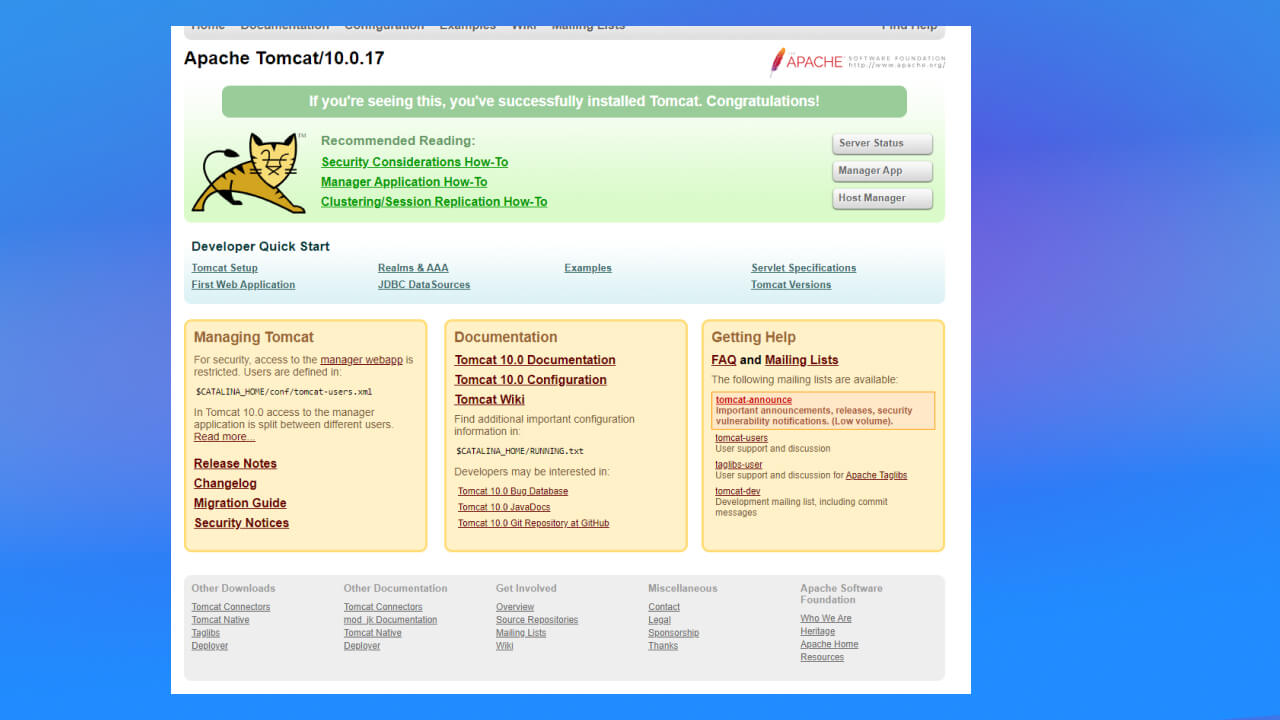Click Tomcat Native under Other Documentation
The image size is (1280, 720).
(x=373, y=633)
